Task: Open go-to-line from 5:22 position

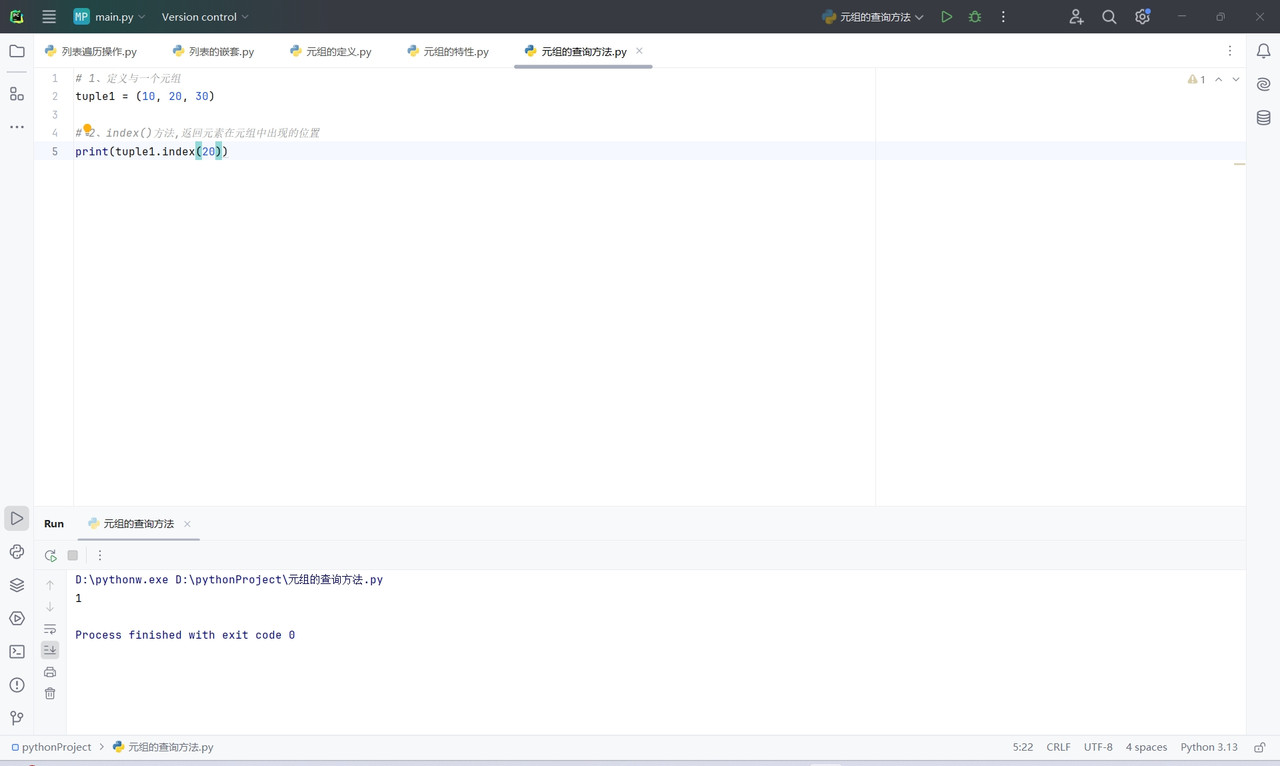Action: [1023, 747]
